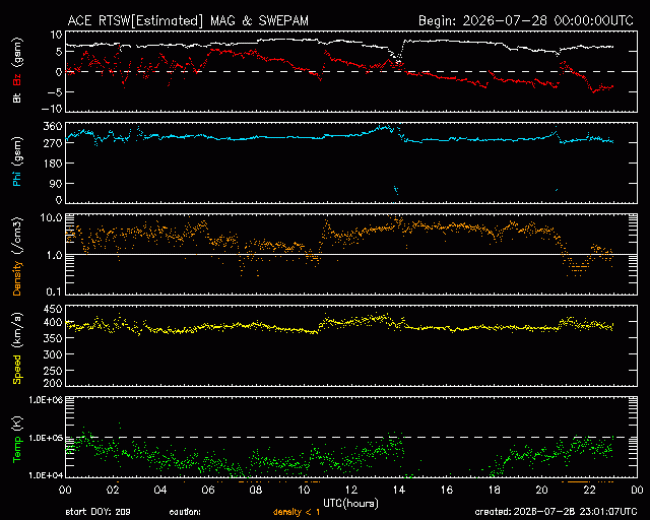
Task: Click the '360' tick on the Phi axis
Action: coord(53,126)
